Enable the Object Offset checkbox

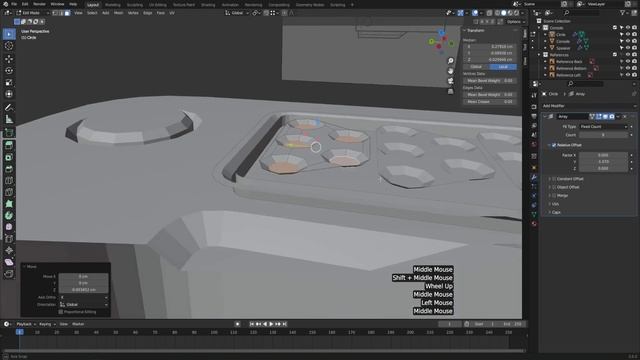tap(554, 187)
